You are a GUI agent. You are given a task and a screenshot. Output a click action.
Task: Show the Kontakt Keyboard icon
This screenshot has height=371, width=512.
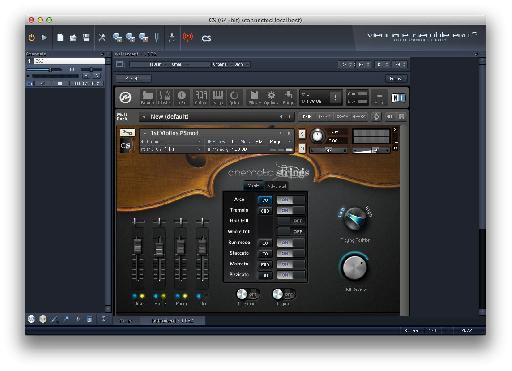tap(218, 97)
